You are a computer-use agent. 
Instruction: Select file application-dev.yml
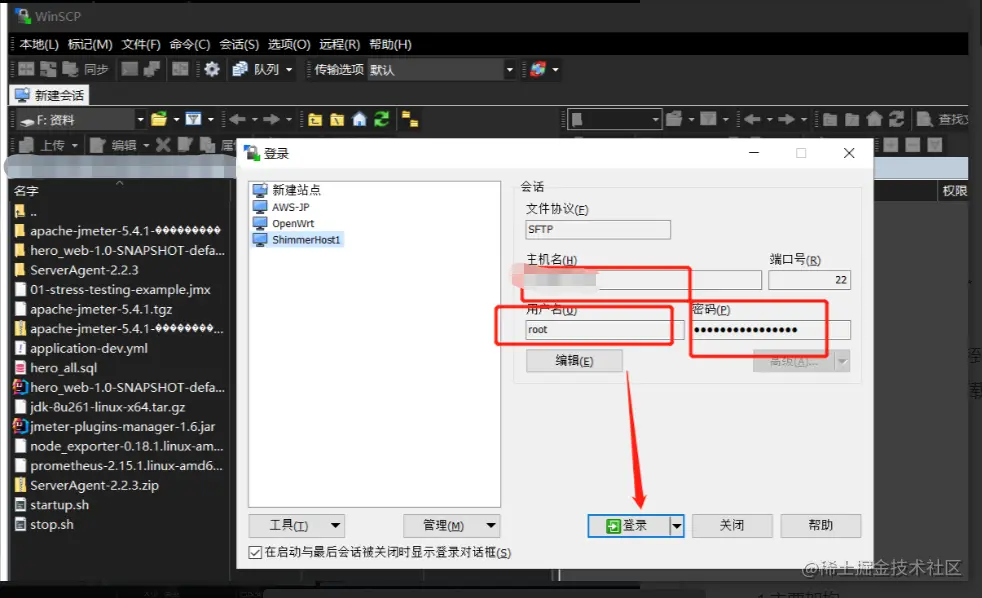[89, 348]
